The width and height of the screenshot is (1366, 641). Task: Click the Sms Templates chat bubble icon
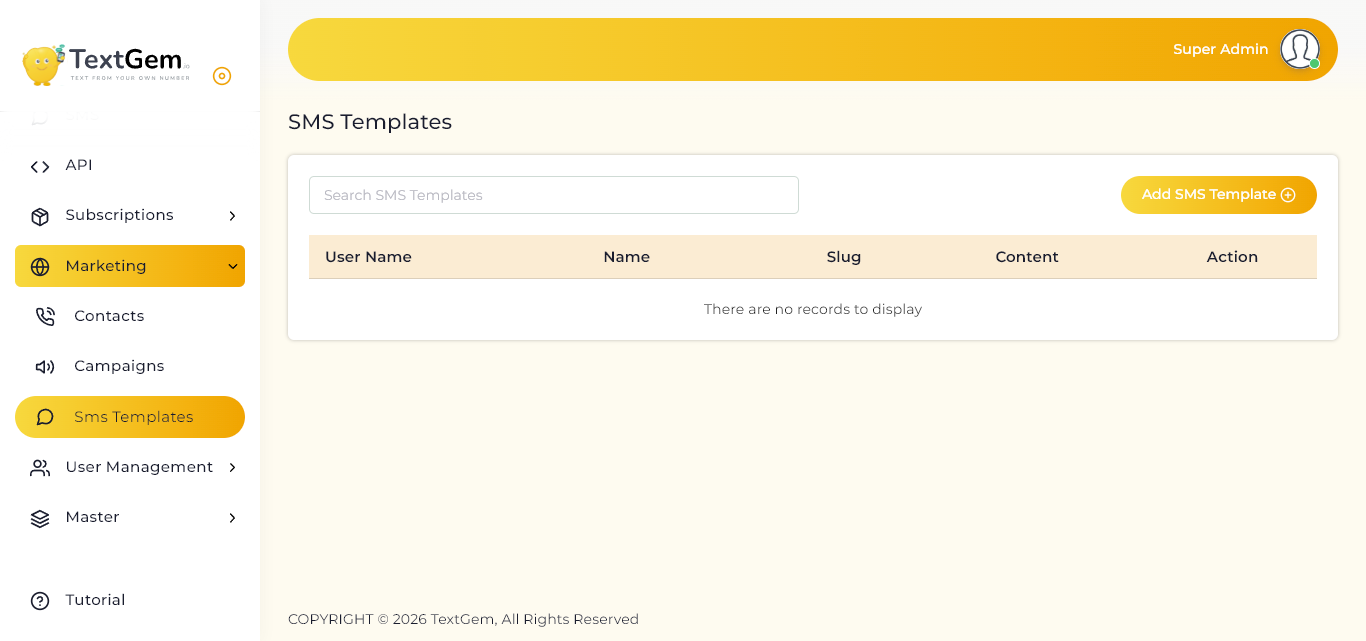45,417
